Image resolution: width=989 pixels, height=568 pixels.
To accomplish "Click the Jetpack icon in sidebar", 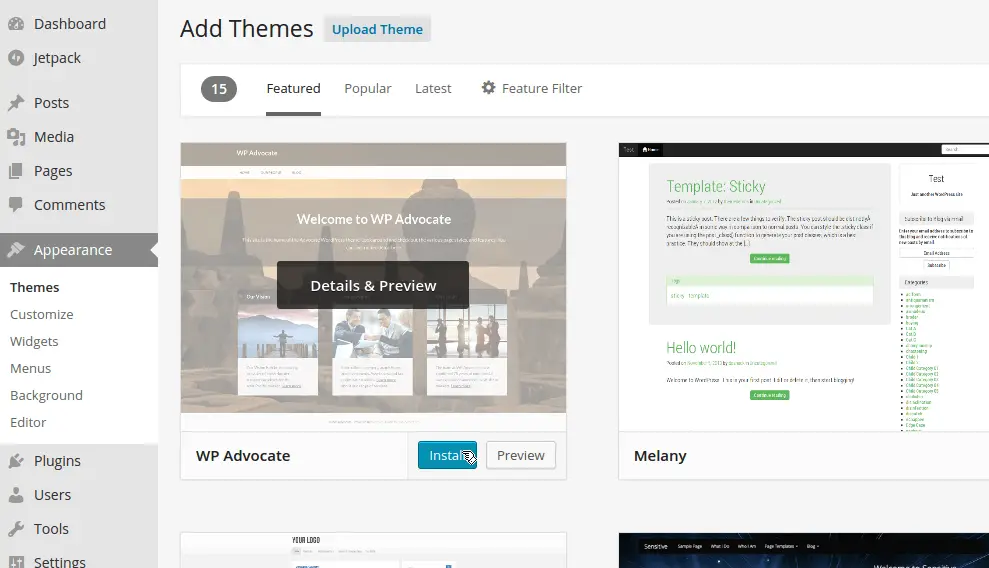I will point(16,58).
